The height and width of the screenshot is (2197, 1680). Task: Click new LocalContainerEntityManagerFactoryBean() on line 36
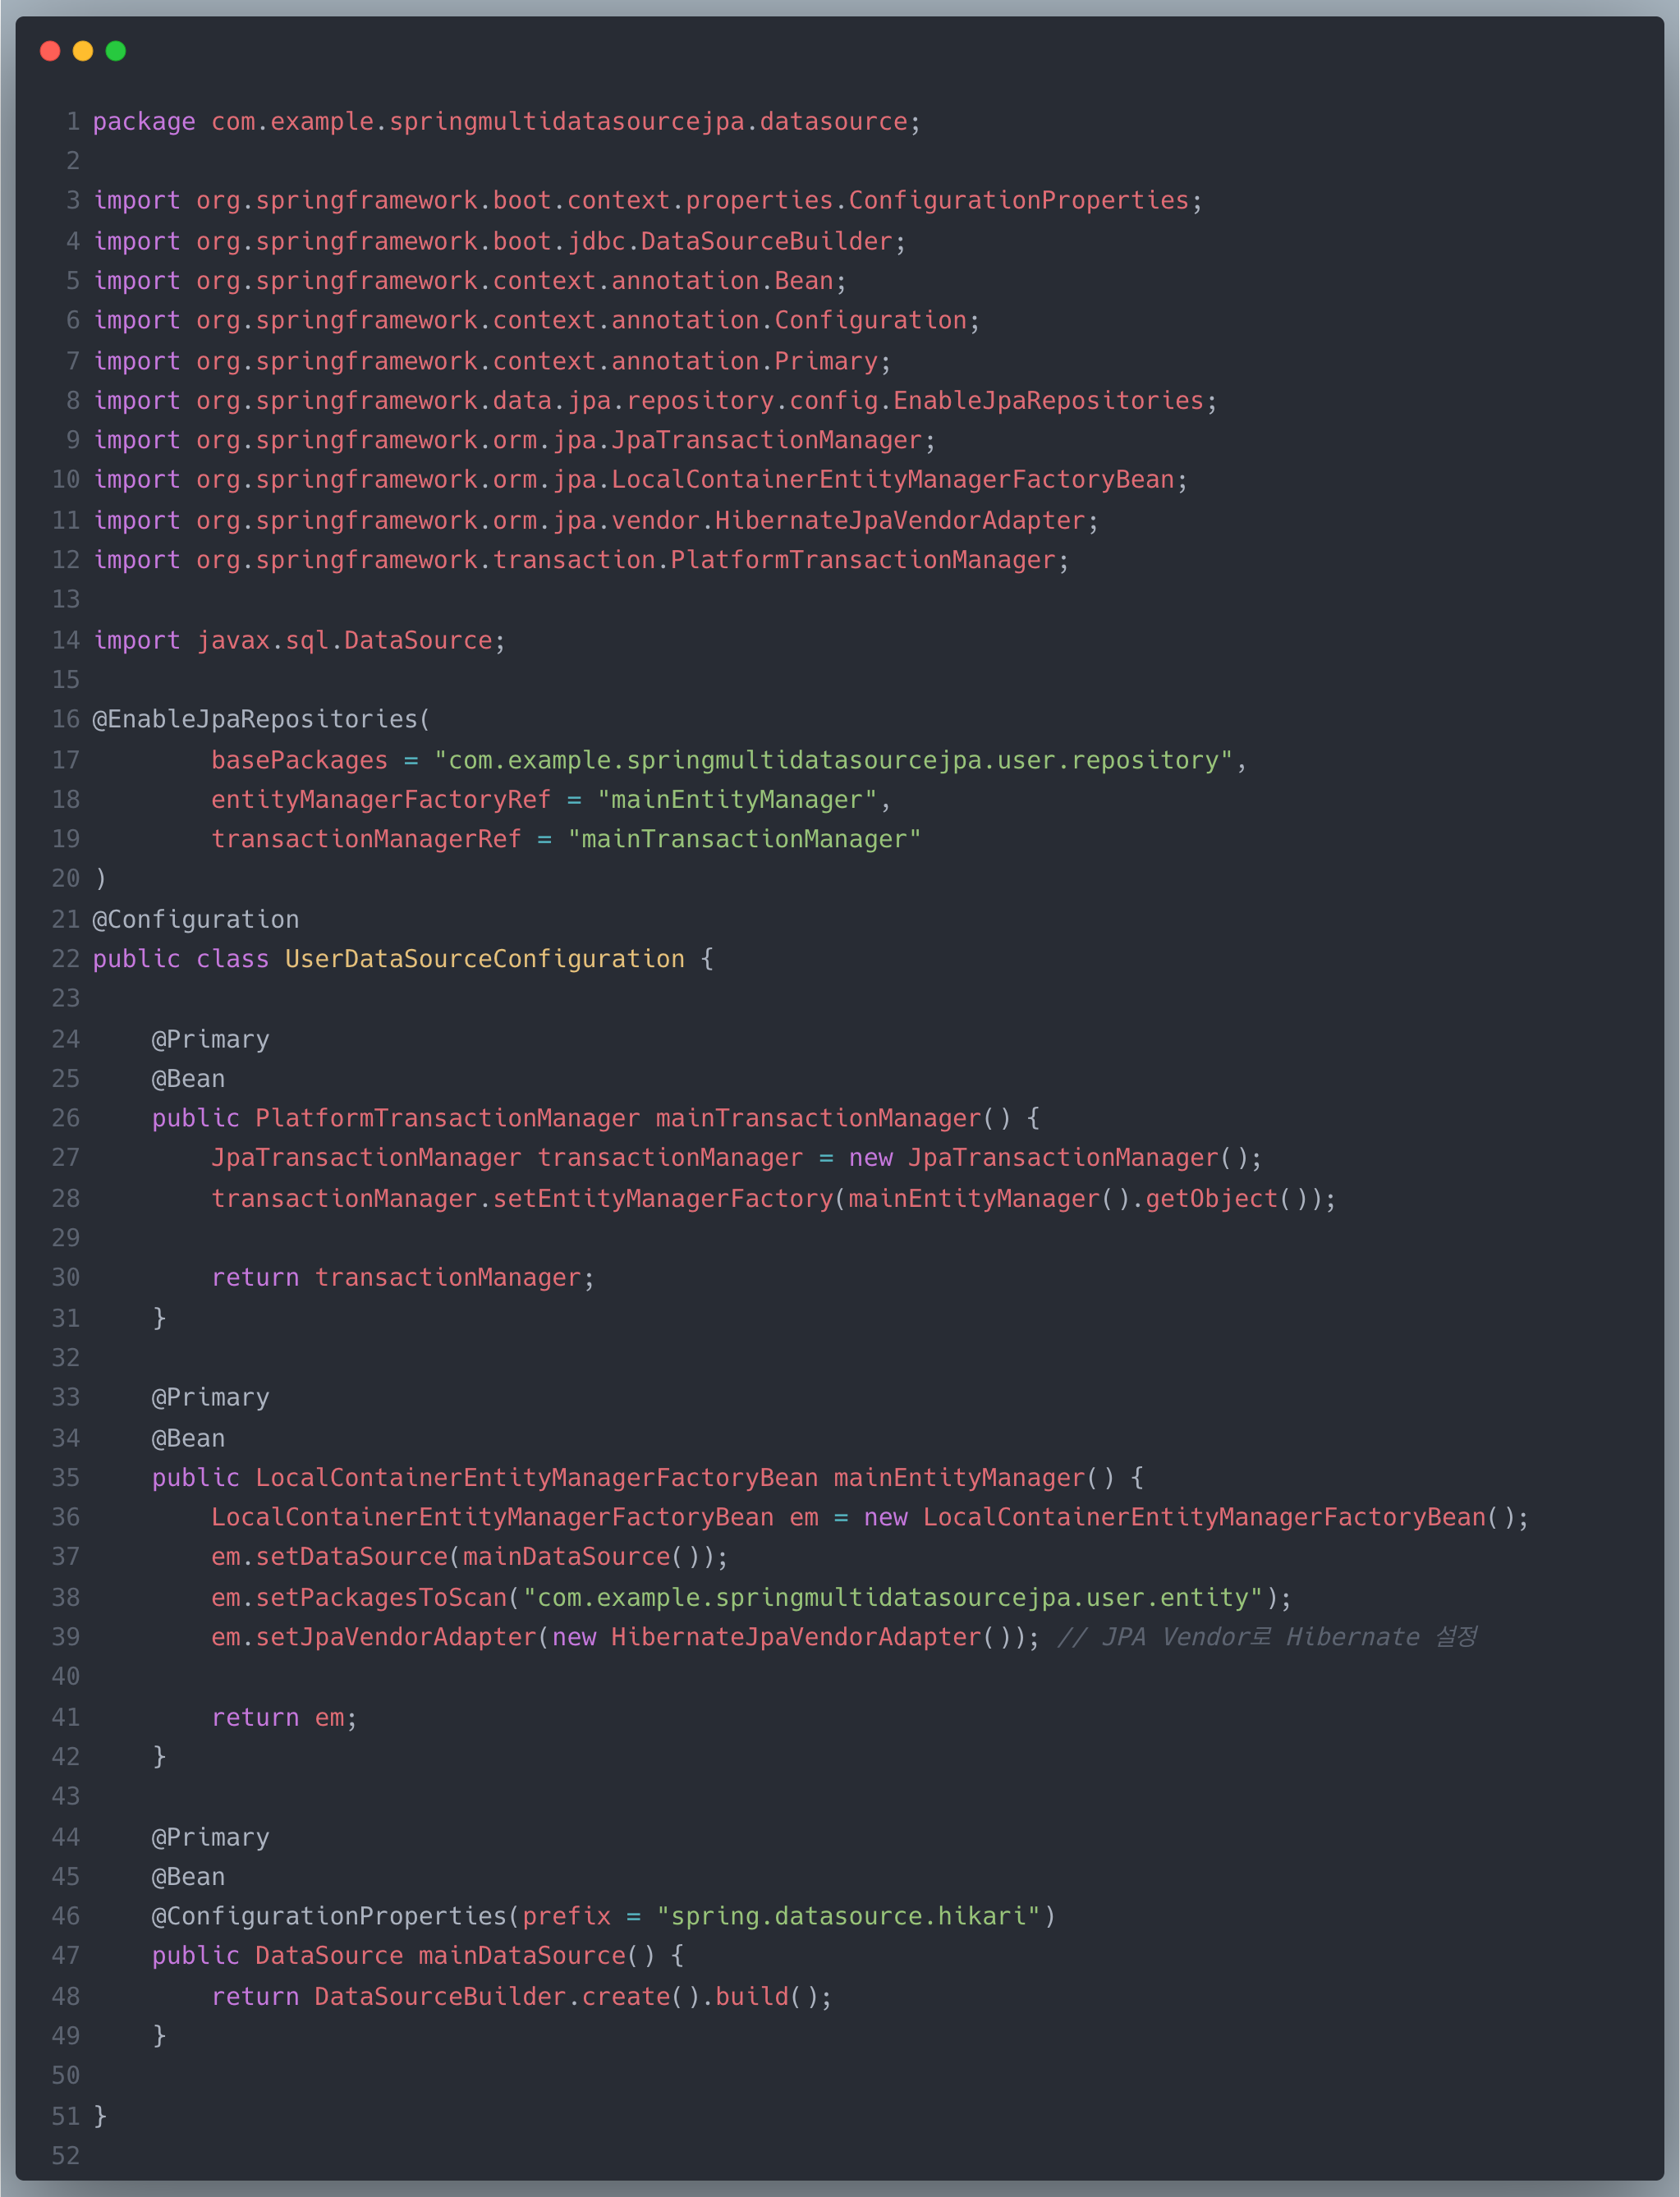pyautogui.click(x=1189, y=1517)
